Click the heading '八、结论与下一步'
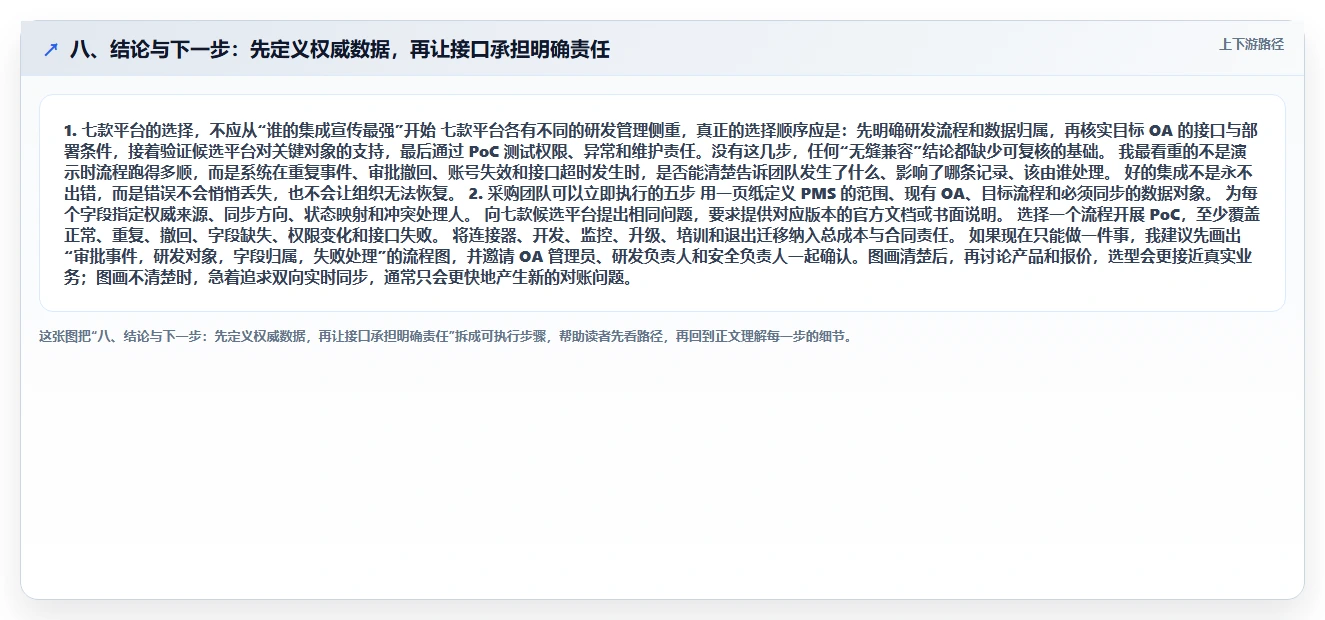The image size is (1325, 620). pyautogui.click(x=339, y=49)
